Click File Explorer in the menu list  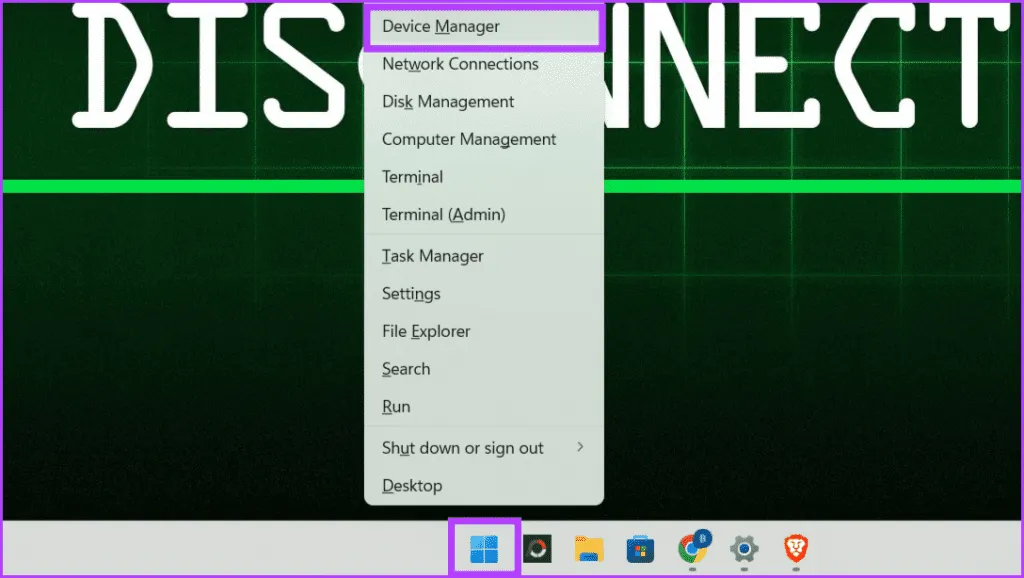click(x=426, y=331)
